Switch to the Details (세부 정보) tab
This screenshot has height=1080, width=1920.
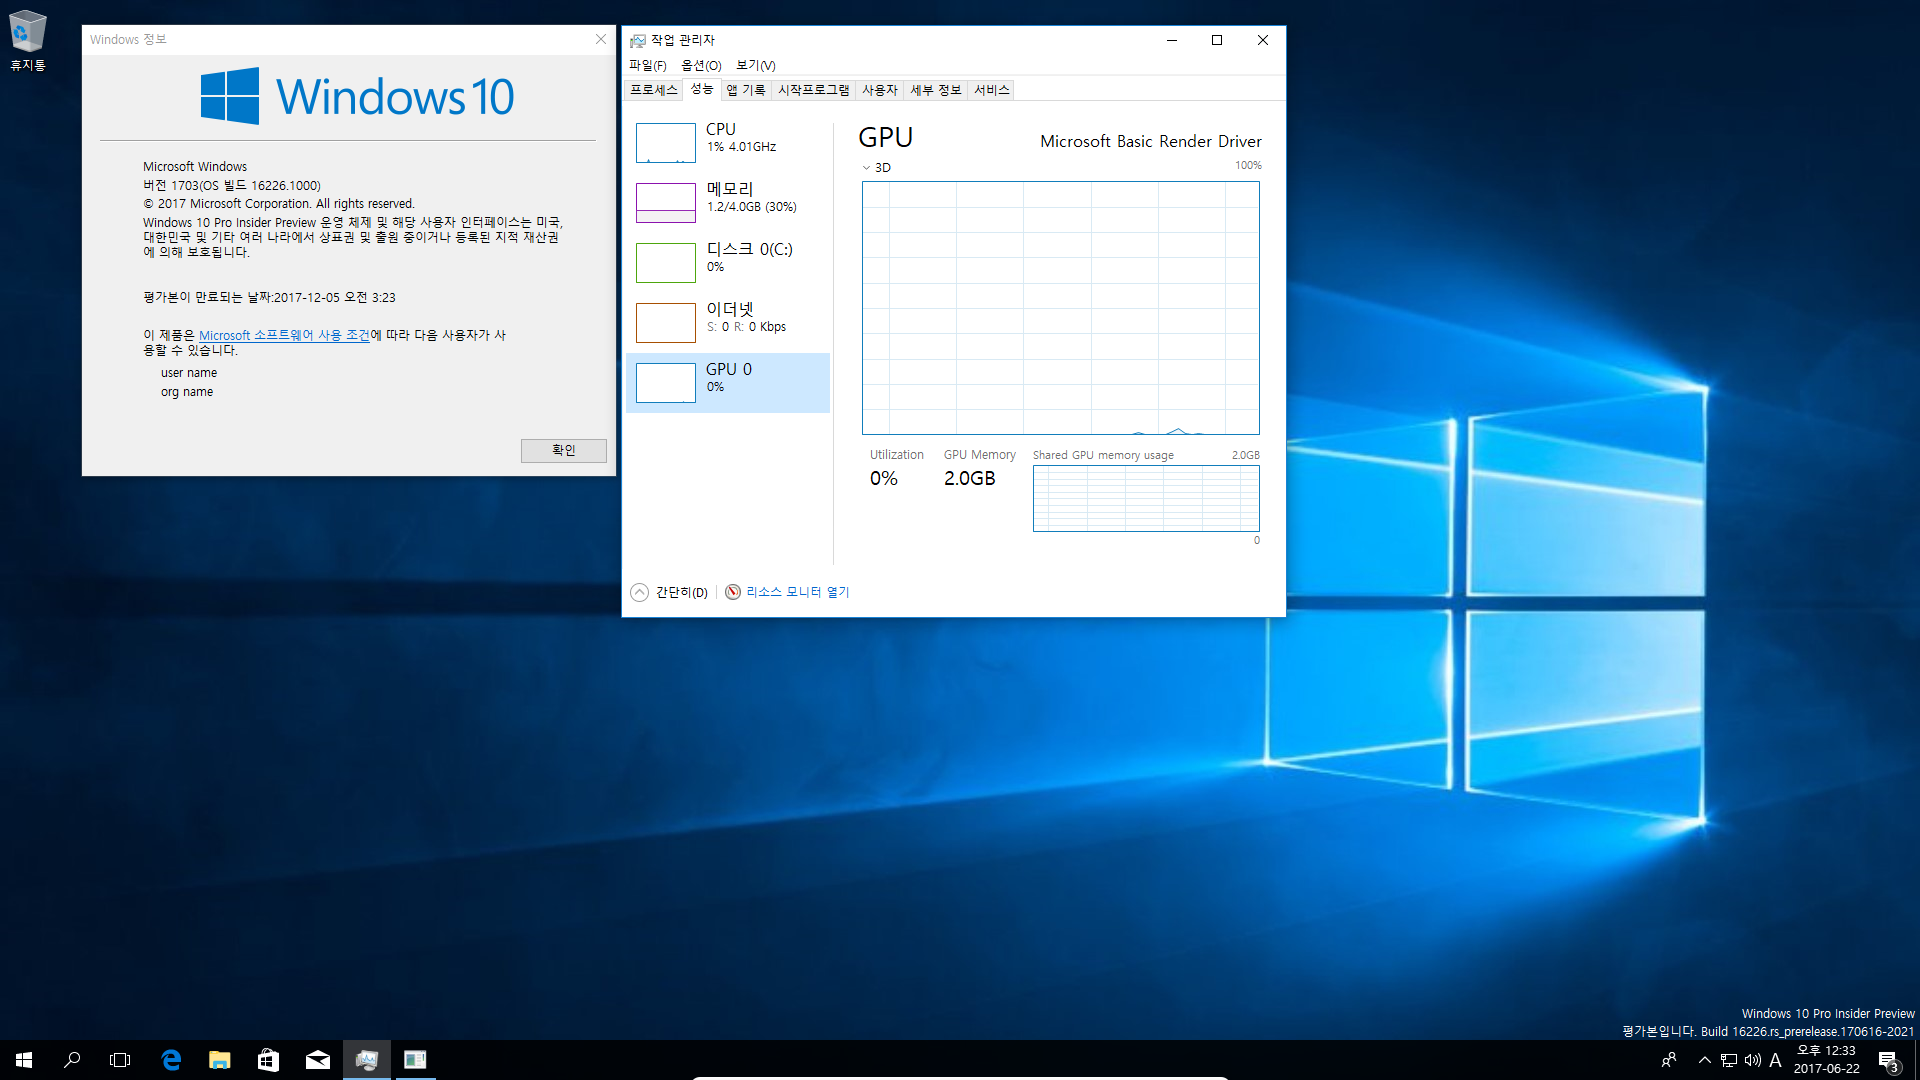936,90
